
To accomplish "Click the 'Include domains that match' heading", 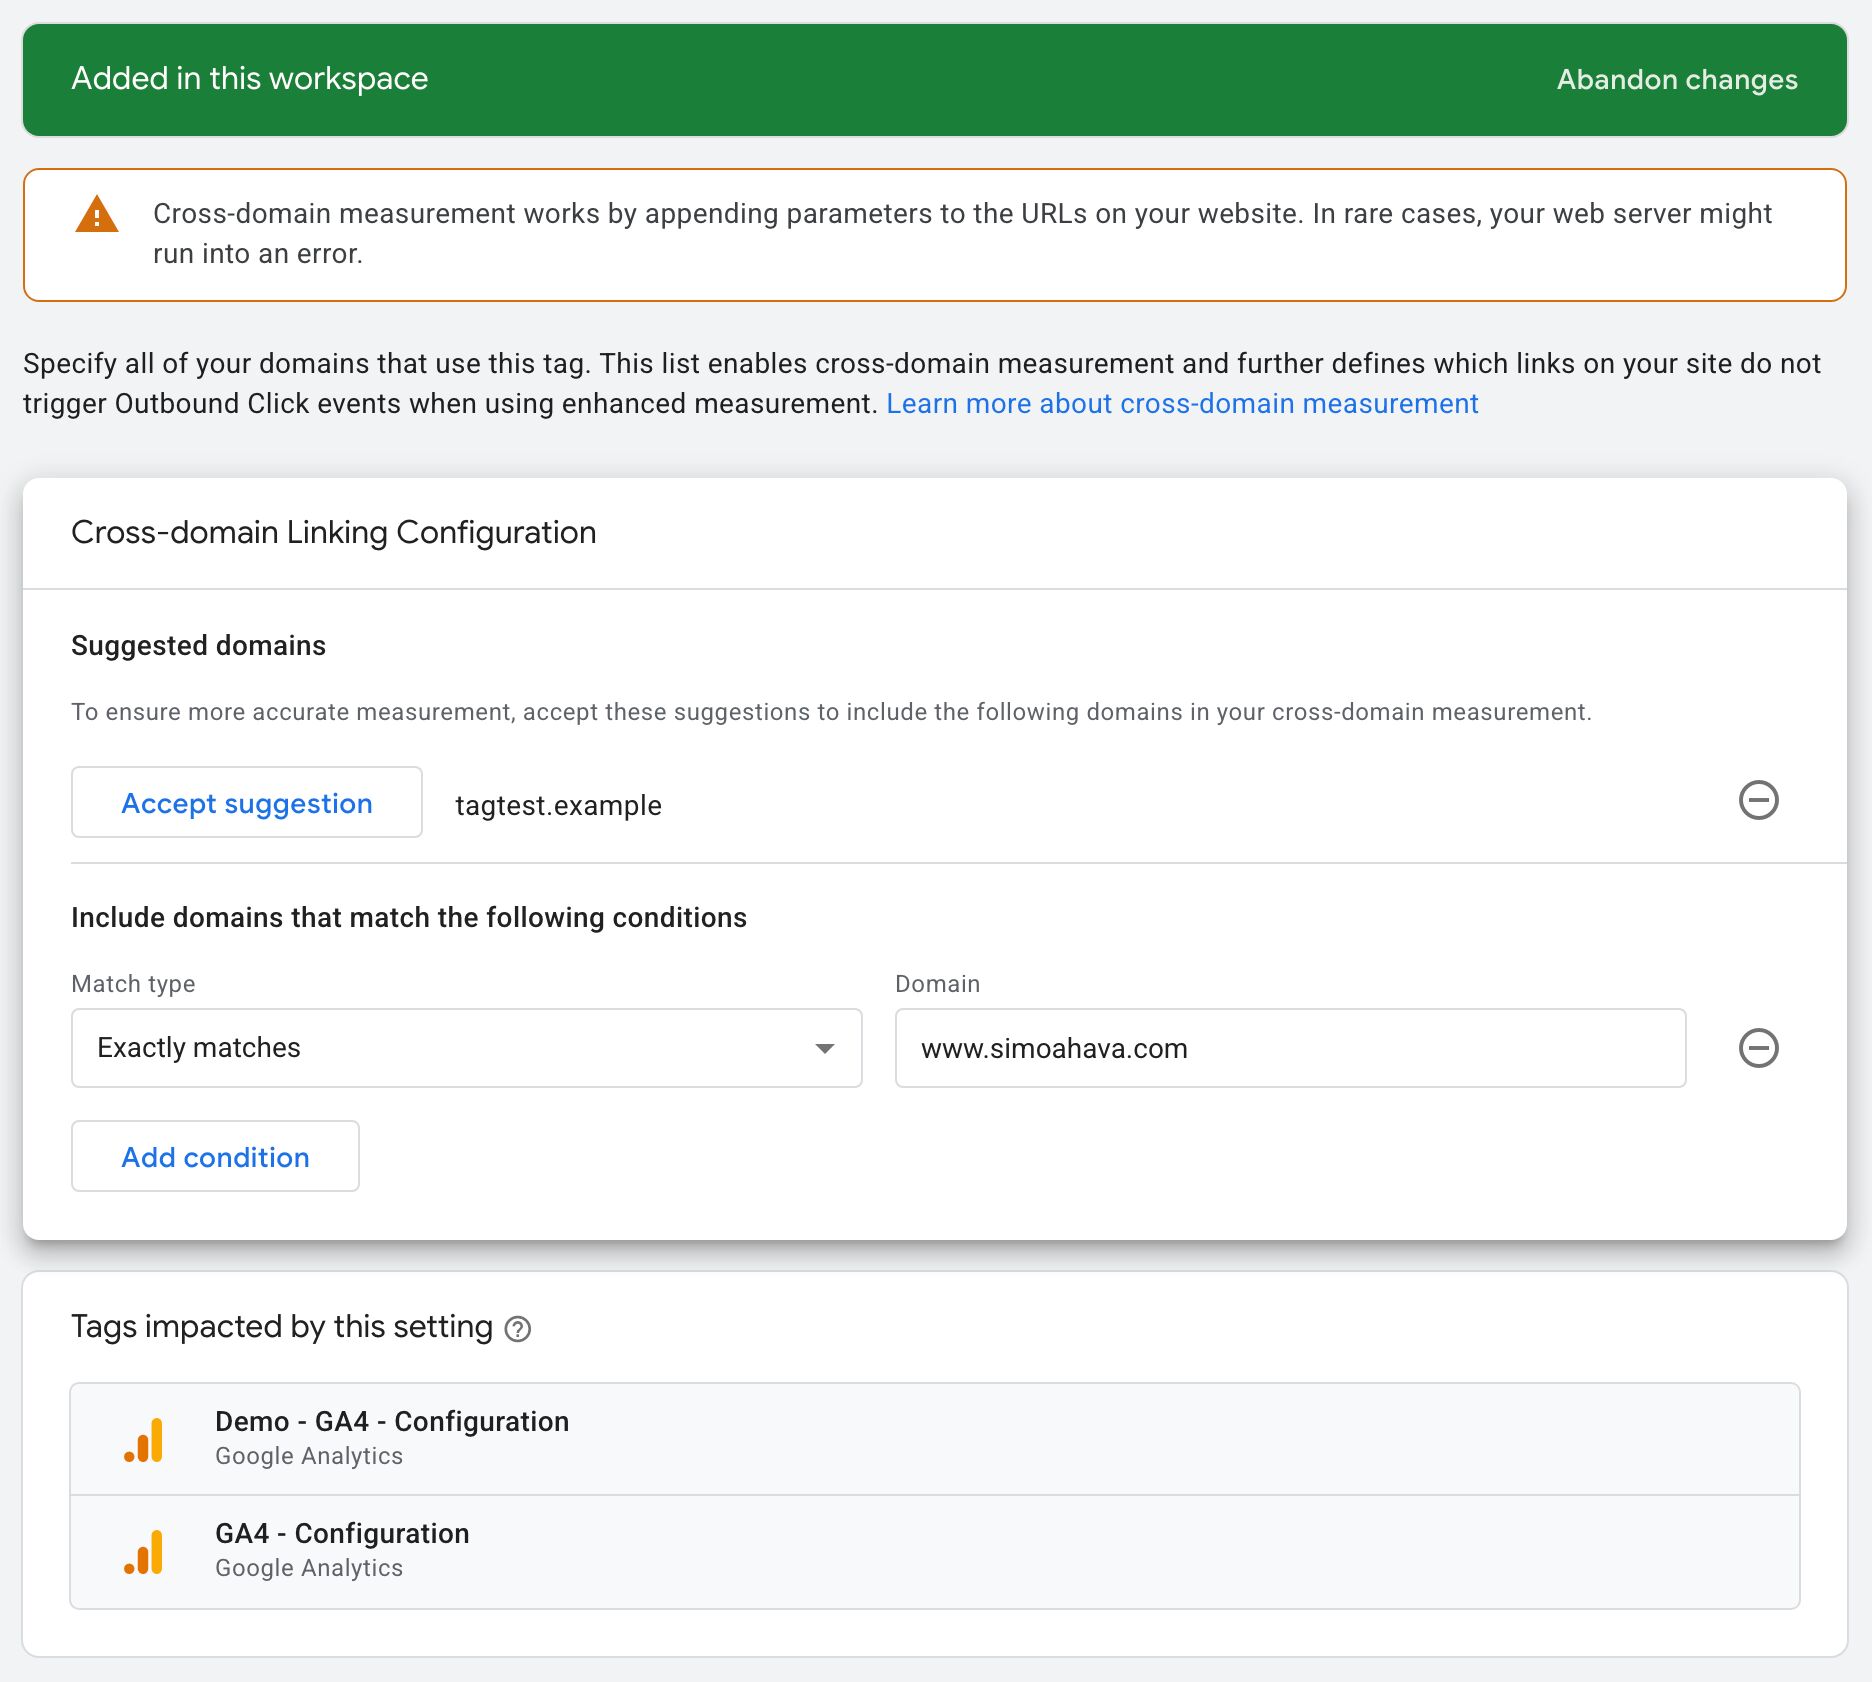I will (409, 918).
